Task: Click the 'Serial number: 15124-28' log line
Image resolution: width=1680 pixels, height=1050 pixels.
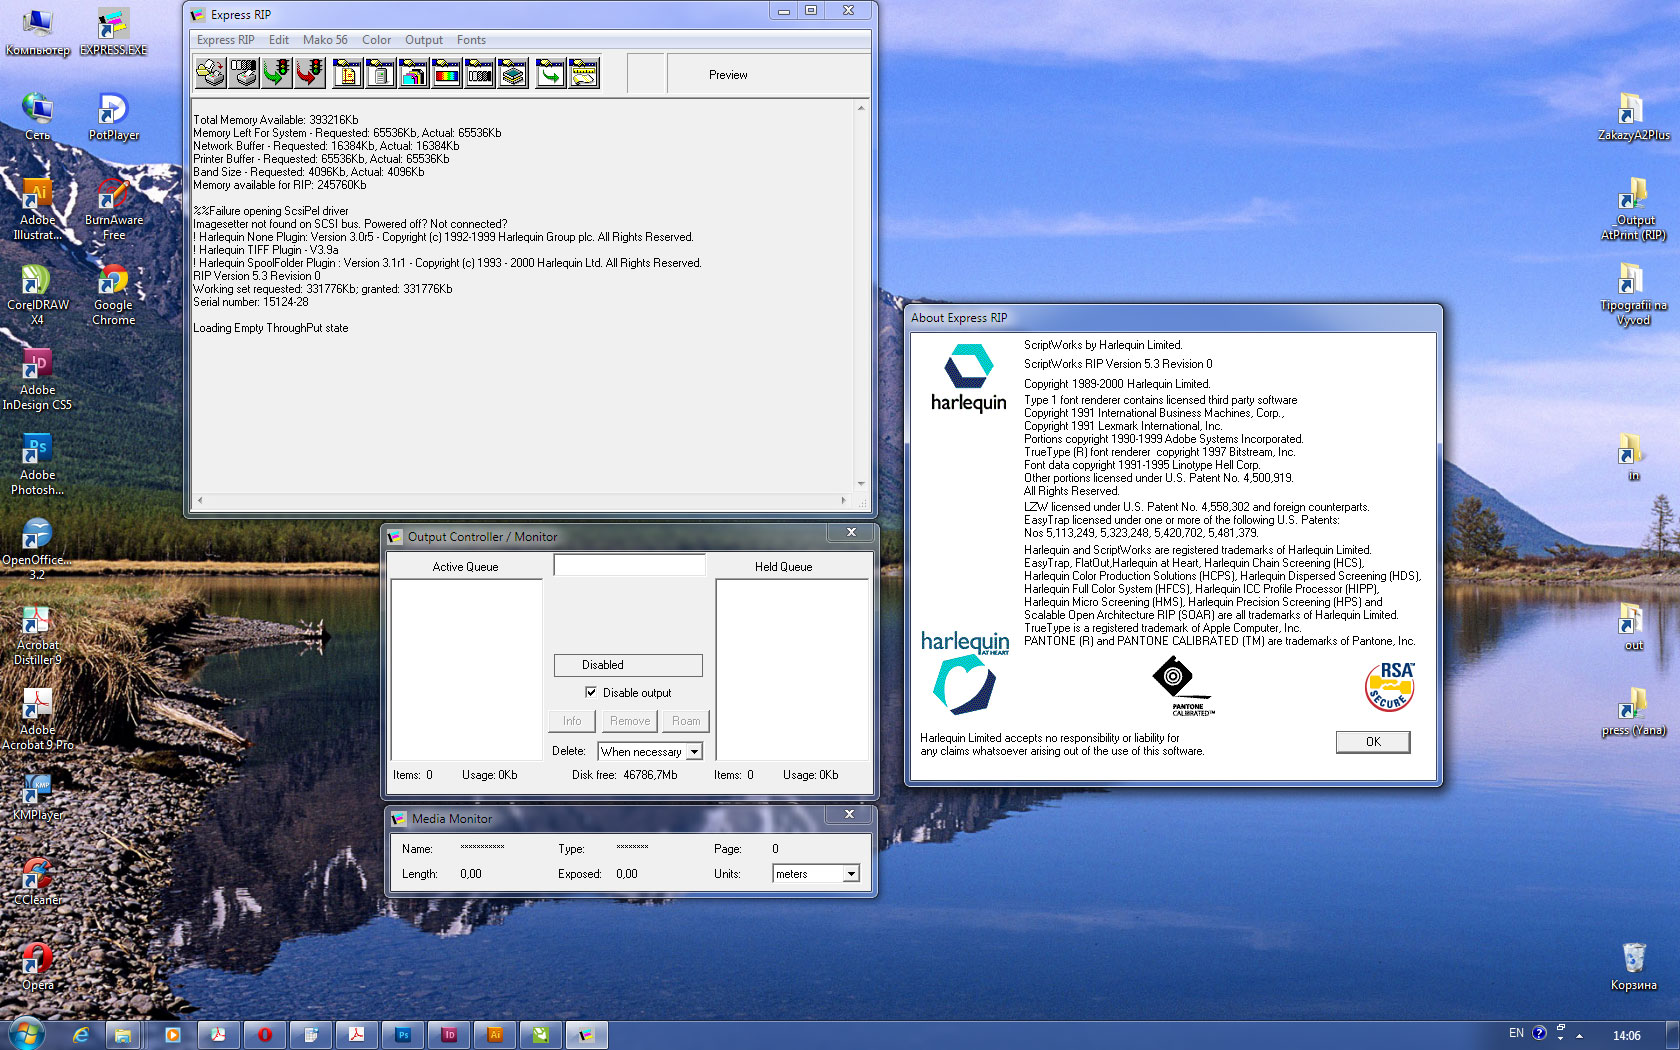Action: (x=251, y=302)
